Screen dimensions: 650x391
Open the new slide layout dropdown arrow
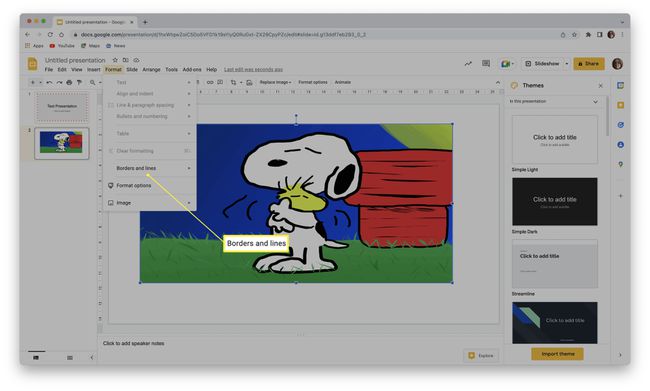[41, 83]
